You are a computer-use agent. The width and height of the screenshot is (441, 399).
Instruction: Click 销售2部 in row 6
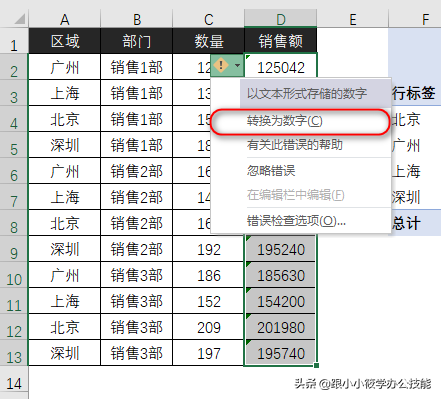click(x=137, y=171)
